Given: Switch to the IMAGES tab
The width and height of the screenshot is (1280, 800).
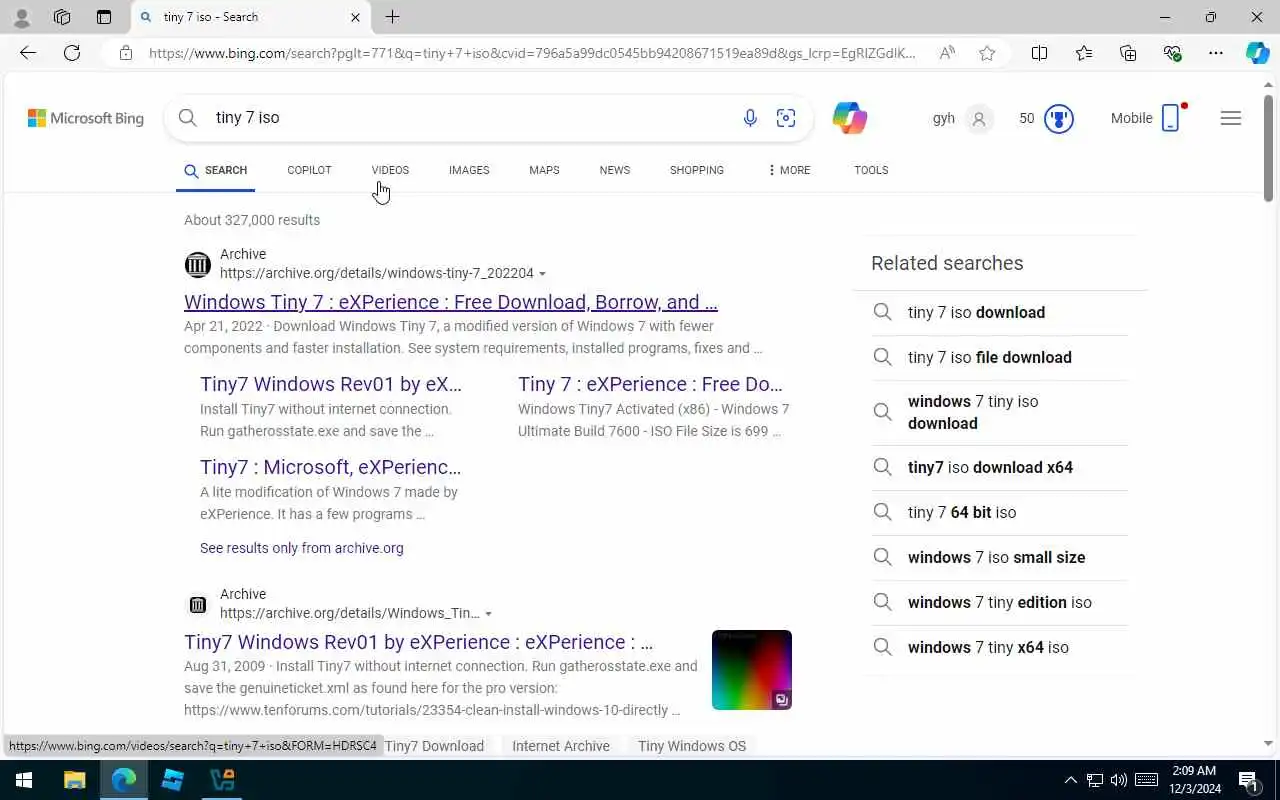Looking at the screenshot, I should pos(469,170).
